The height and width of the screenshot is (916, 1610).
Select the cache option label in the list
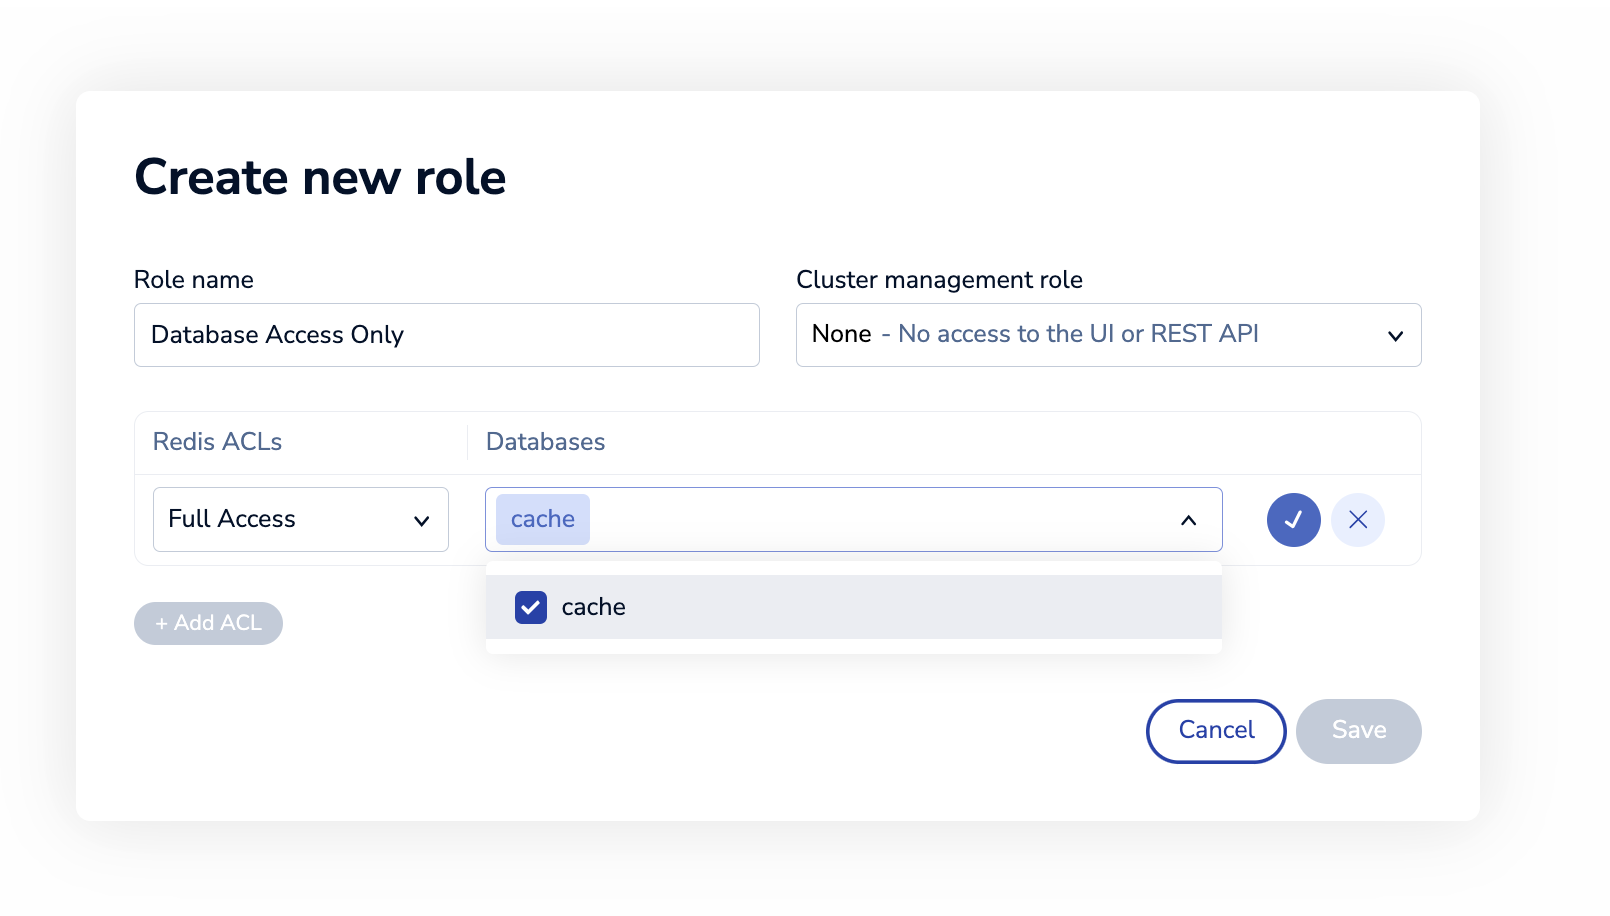click(x=593, y=607)
